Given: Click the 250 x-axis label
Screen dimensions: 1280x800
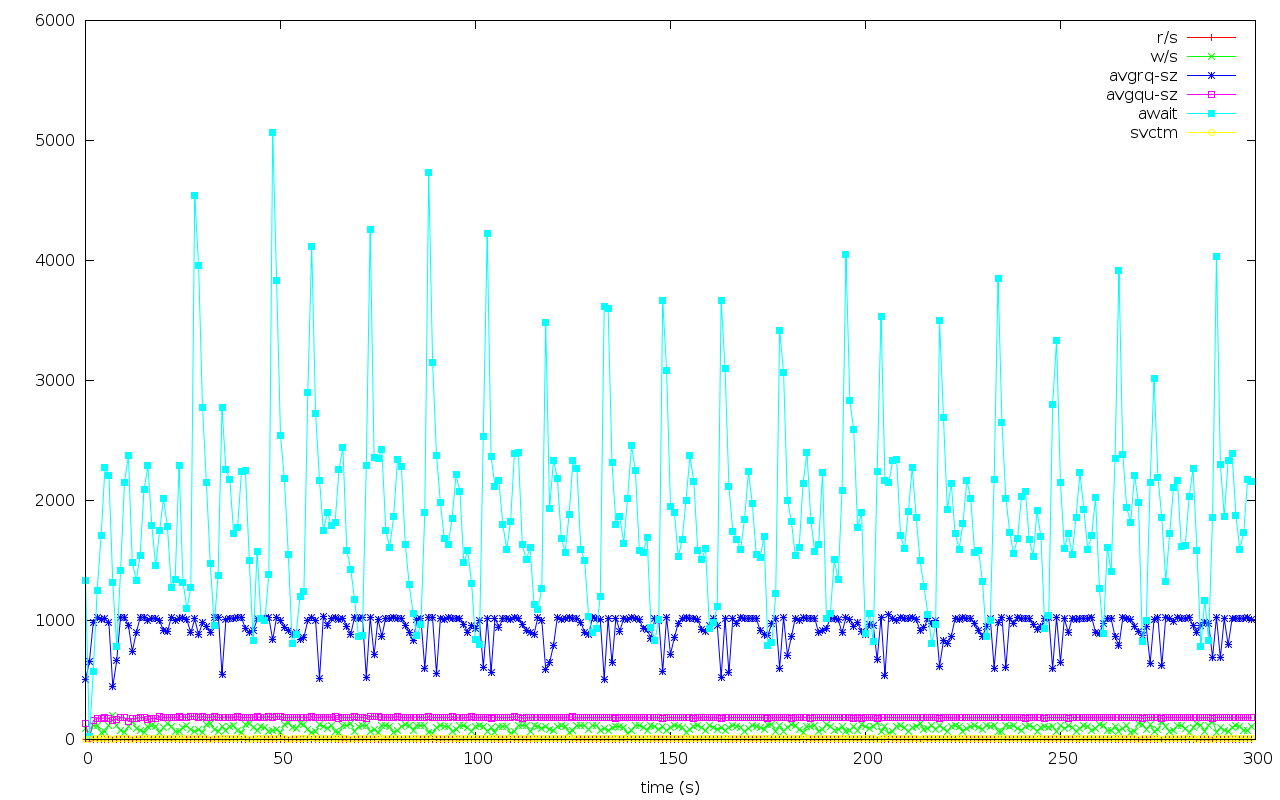Looking at the screenshot, I should point(1061,759).
